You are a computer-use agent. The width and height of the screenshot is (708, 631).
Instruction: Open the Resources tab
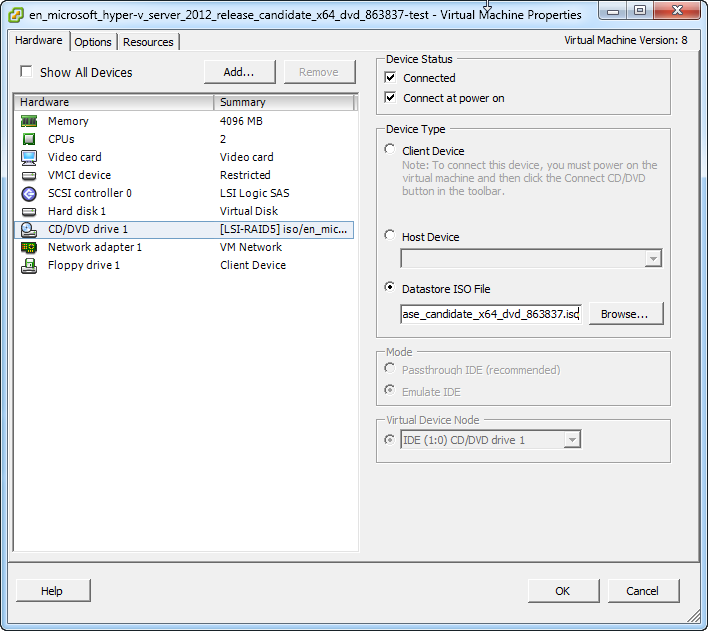tap(148, 42)
